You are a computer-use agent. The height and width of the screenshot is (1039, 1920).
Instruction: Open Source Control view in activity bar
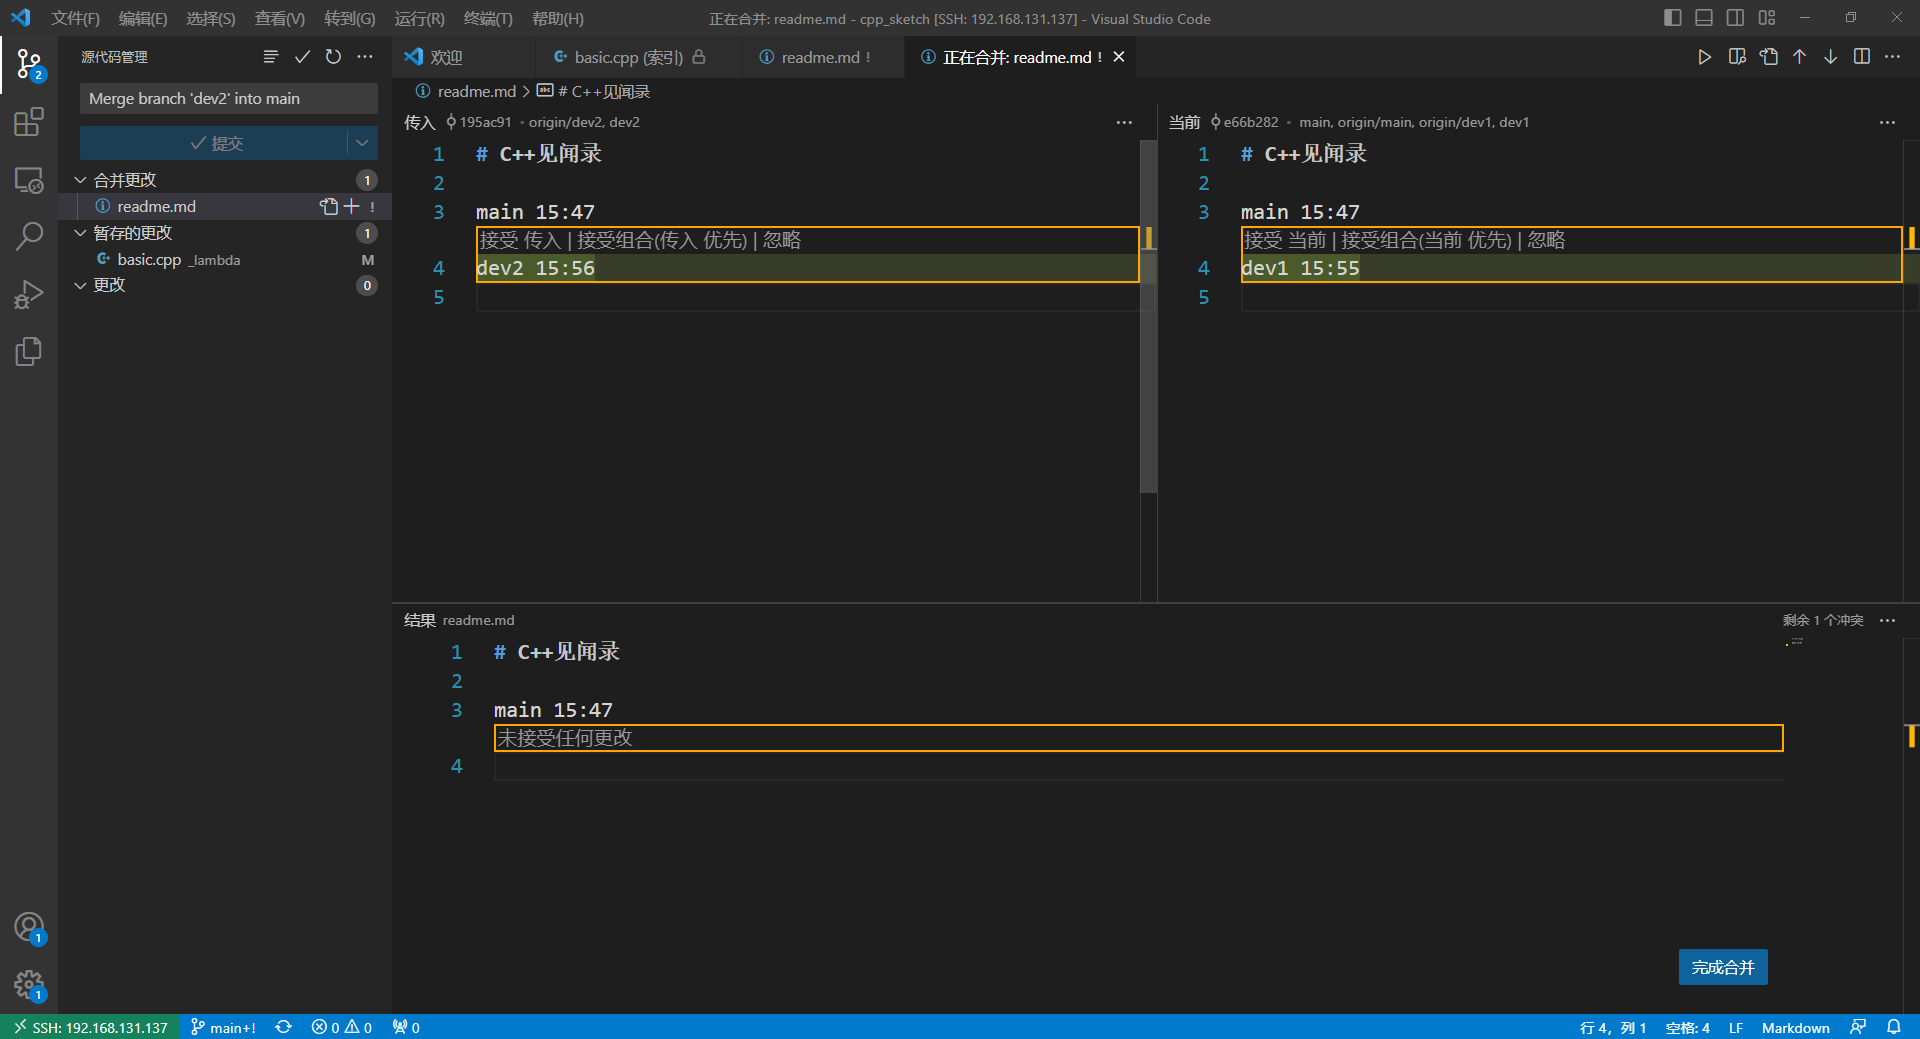click(29, 66)
